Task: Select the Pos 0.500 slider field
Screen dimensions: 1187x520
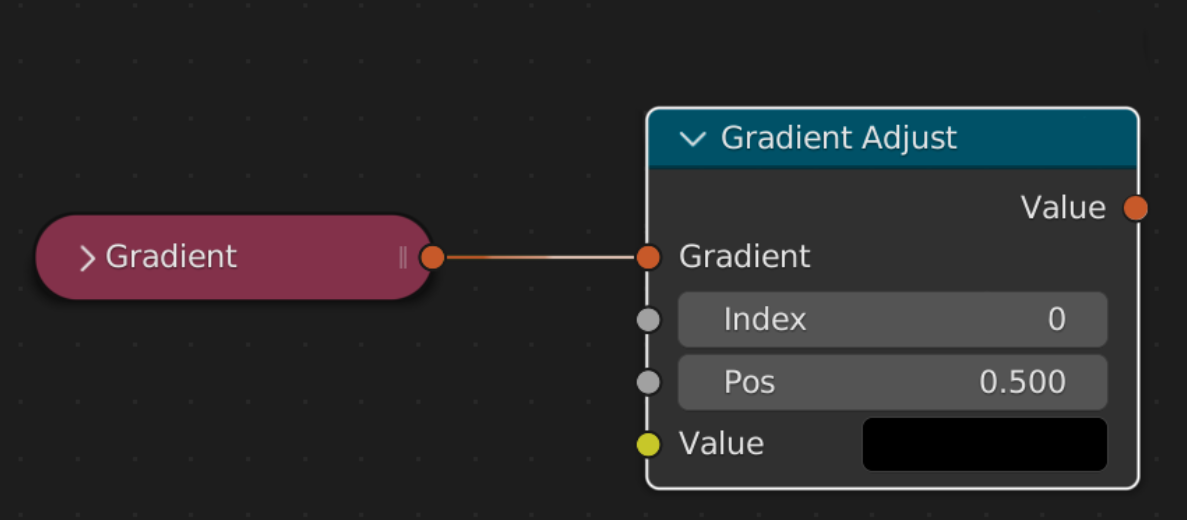Action: [x=893, y=382]
